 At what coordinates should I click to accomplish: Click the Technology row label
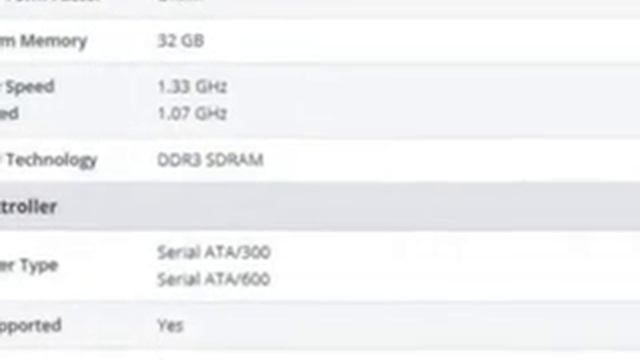click(x=49, y=160)
